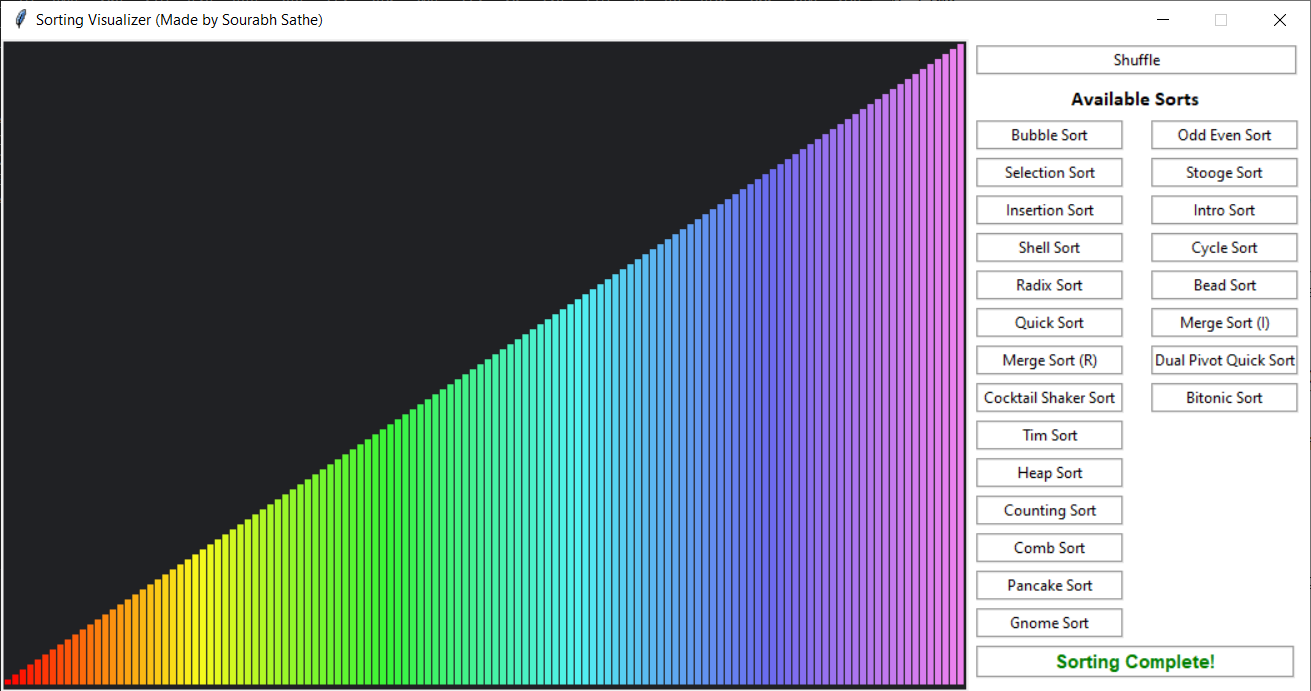Begin Cycle Sort
This screenshot has height=691, width=1311.
pos(1224,247)
